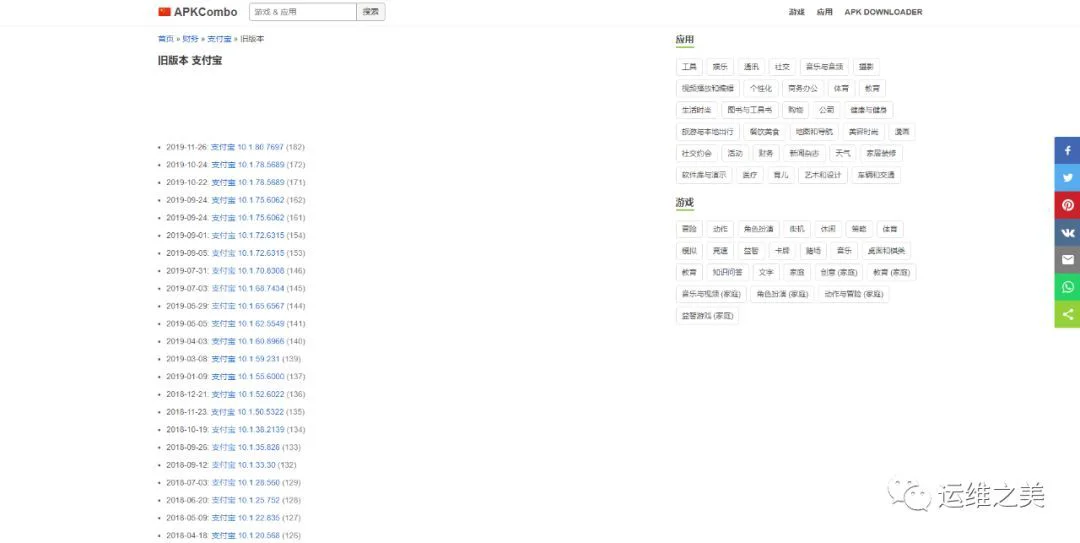The image size is (1080, 543).
Task: Open the 支付宝 10.1.20.568 version link
Action: [x=245, y=535]
